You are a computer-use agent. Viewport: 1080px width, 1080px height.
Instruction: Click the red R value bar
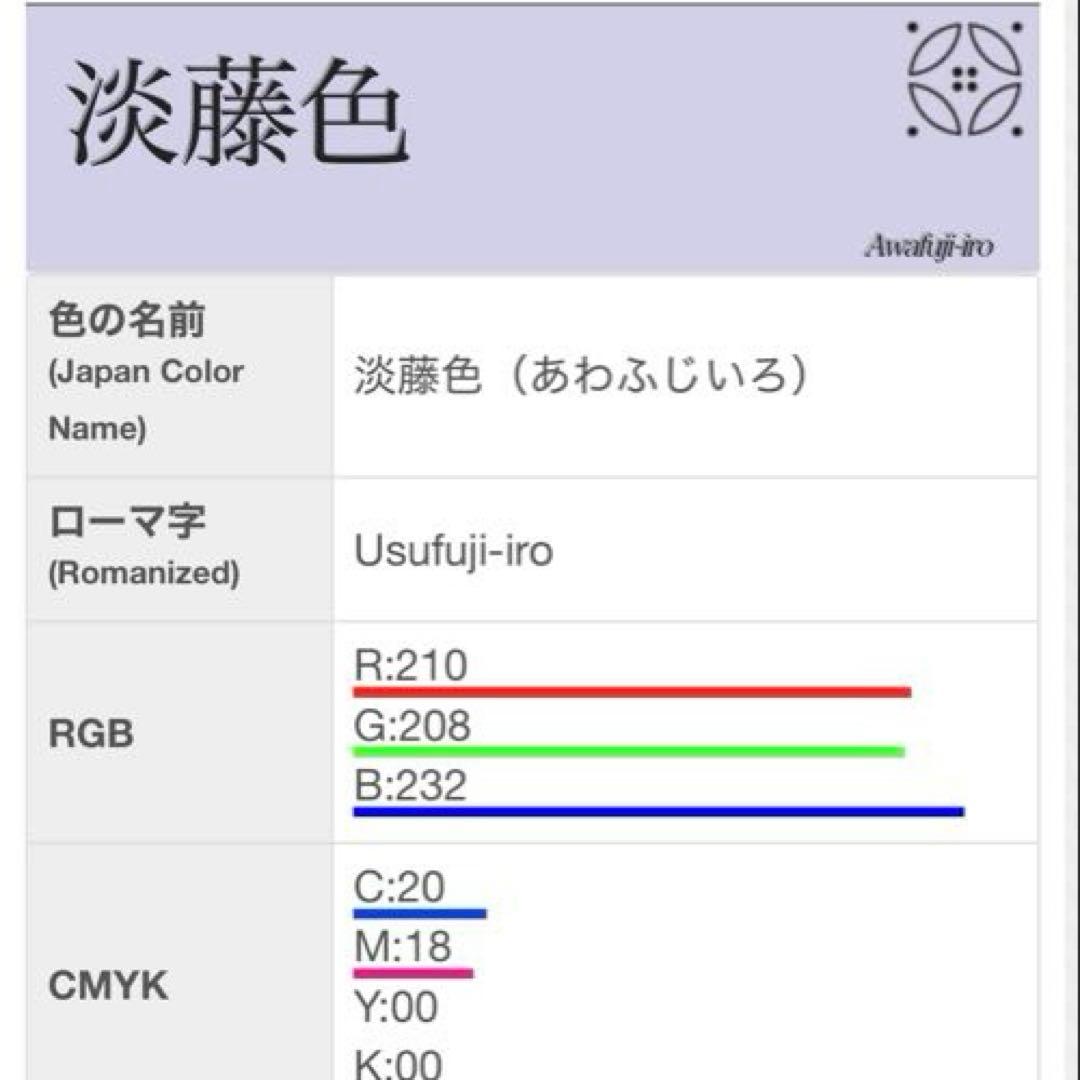click(631, 691)
